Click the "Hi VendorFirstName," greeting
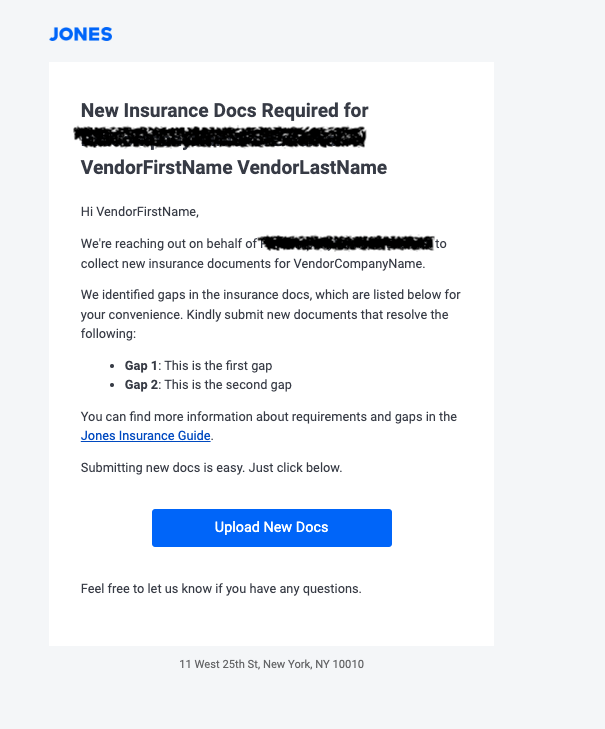The image size is (605, 729). [140, 211]
